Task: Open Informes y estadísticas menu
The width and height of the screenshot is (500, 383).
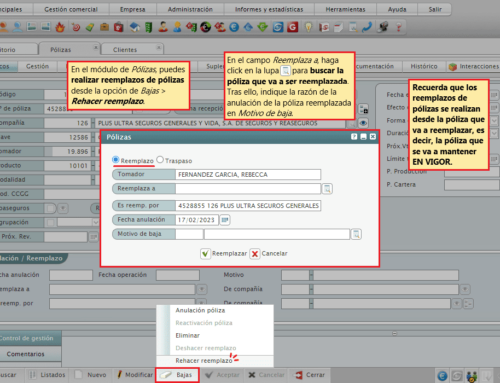Action: click(x=269, y=9)
